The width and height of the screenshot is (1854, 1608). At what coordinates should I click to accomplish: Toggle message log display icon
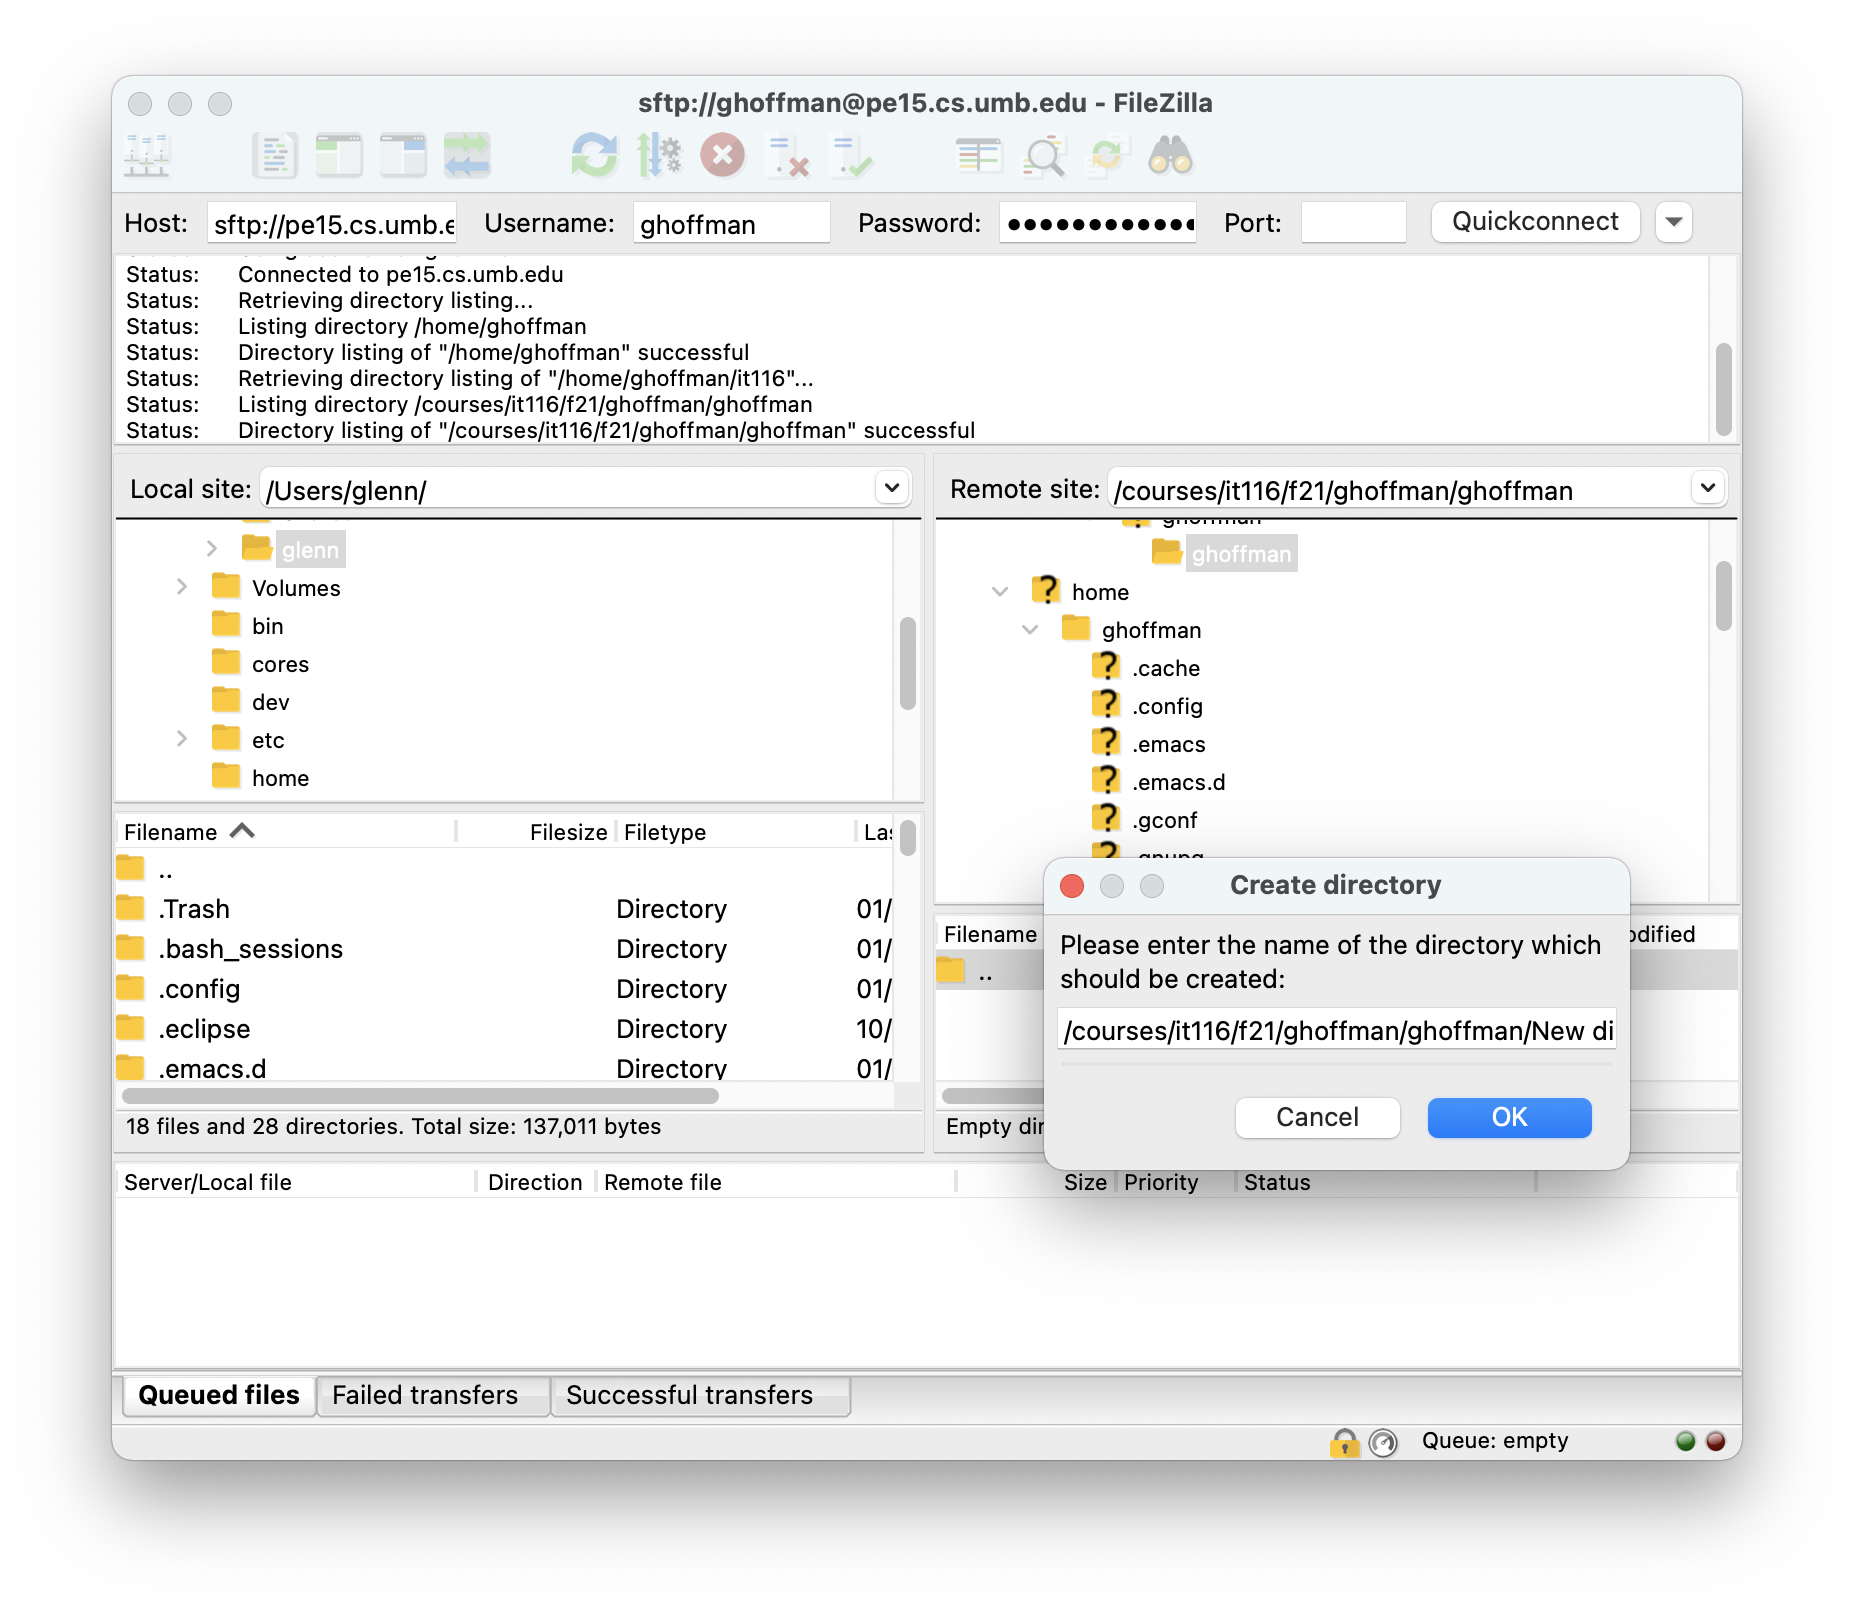(275, 156)
